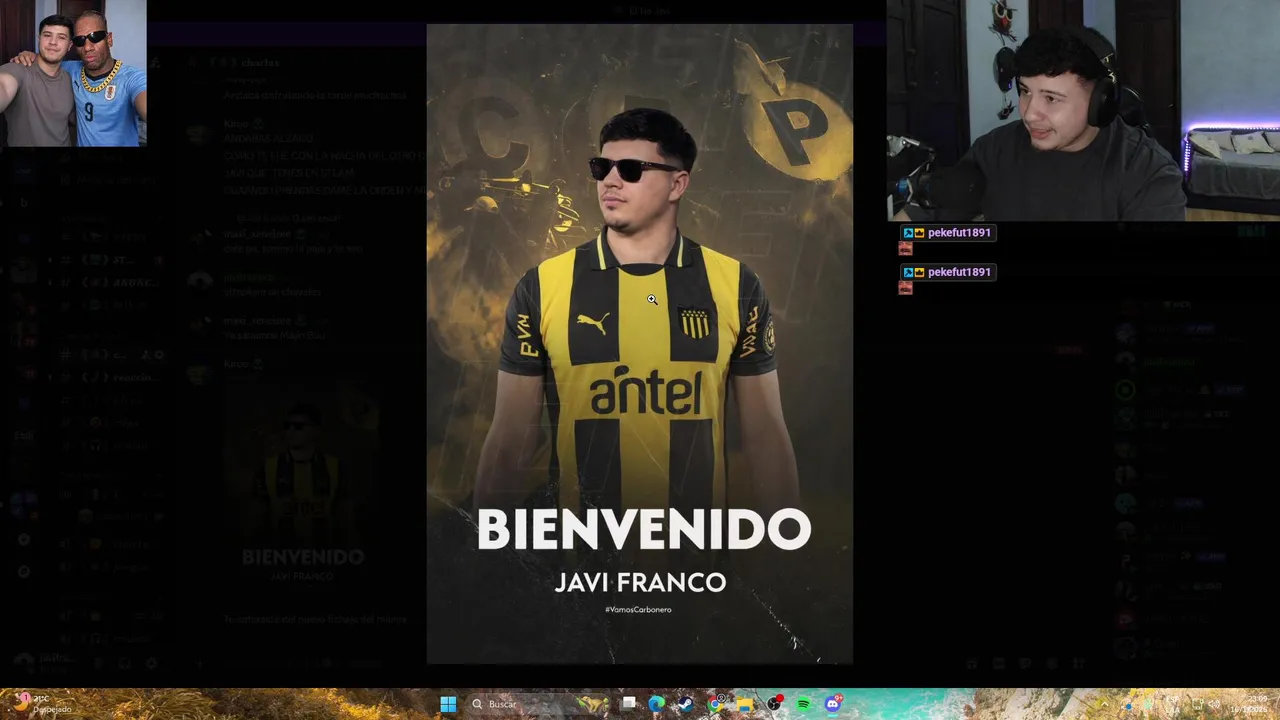Click the webcam feed of the streamer
This screenshot has height=720, width=1280.
1083,110
